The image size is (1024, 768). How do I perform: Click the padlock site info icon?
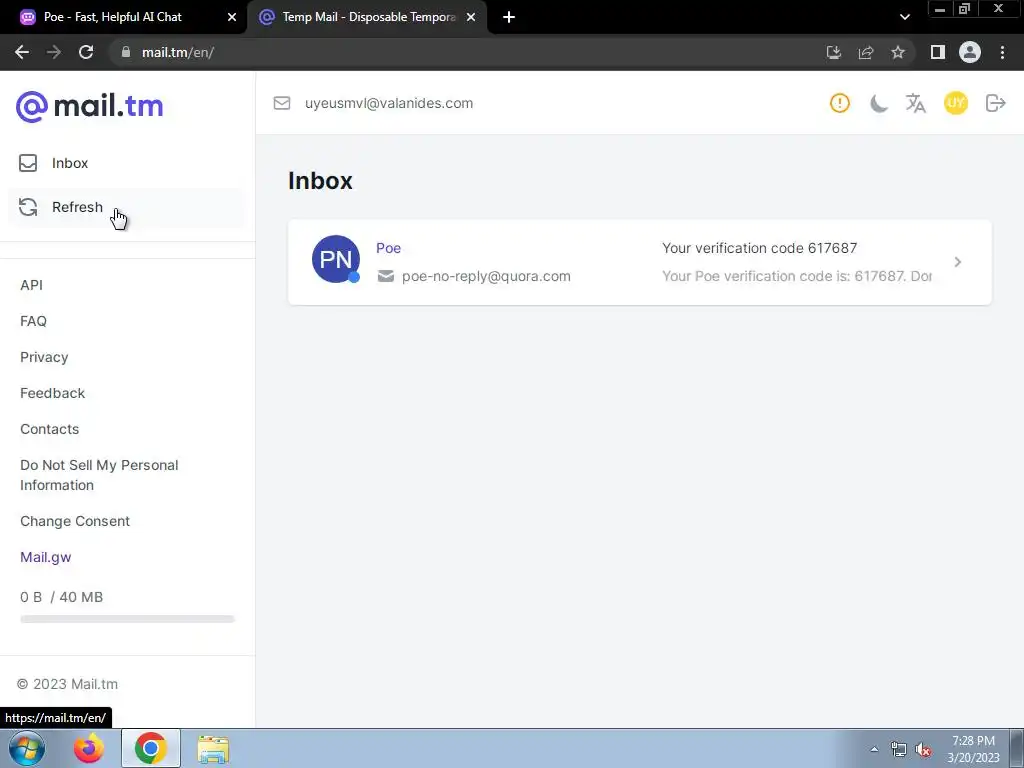126,52
